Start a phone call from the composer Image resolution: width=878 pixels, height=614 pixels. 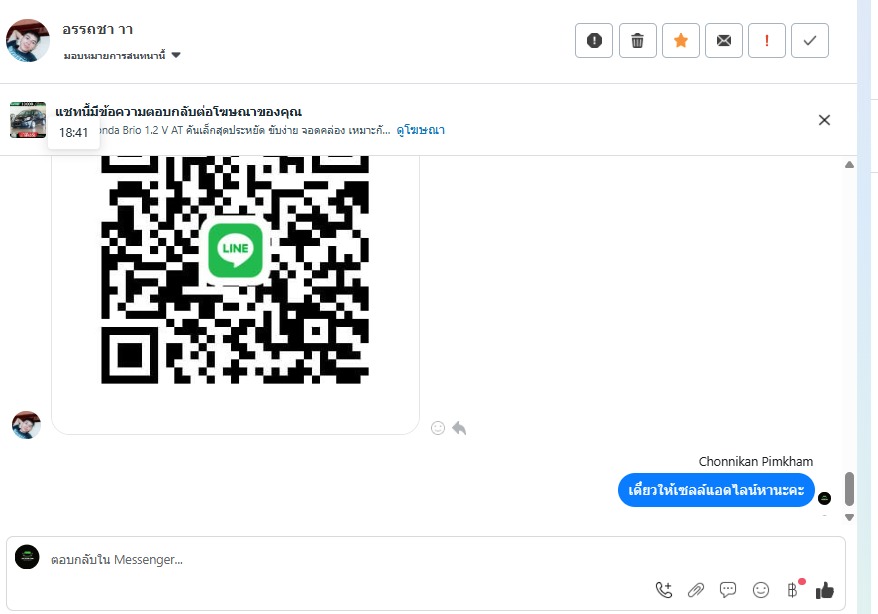664,590
